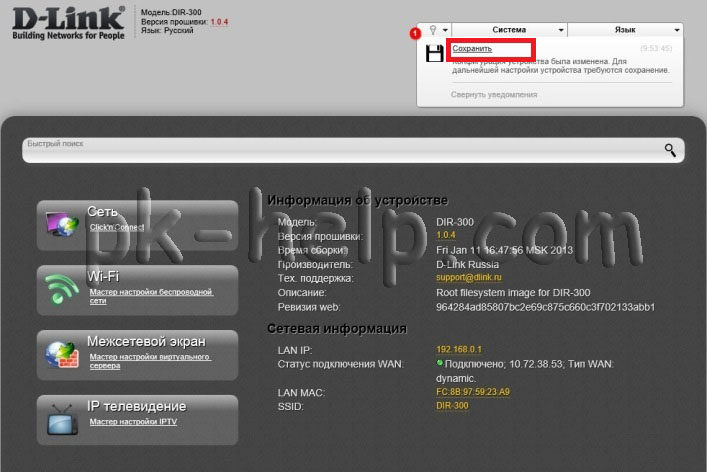Screen dimensions: 707x472
Task: Click the model value DIR-300 text
Action: 454,222
